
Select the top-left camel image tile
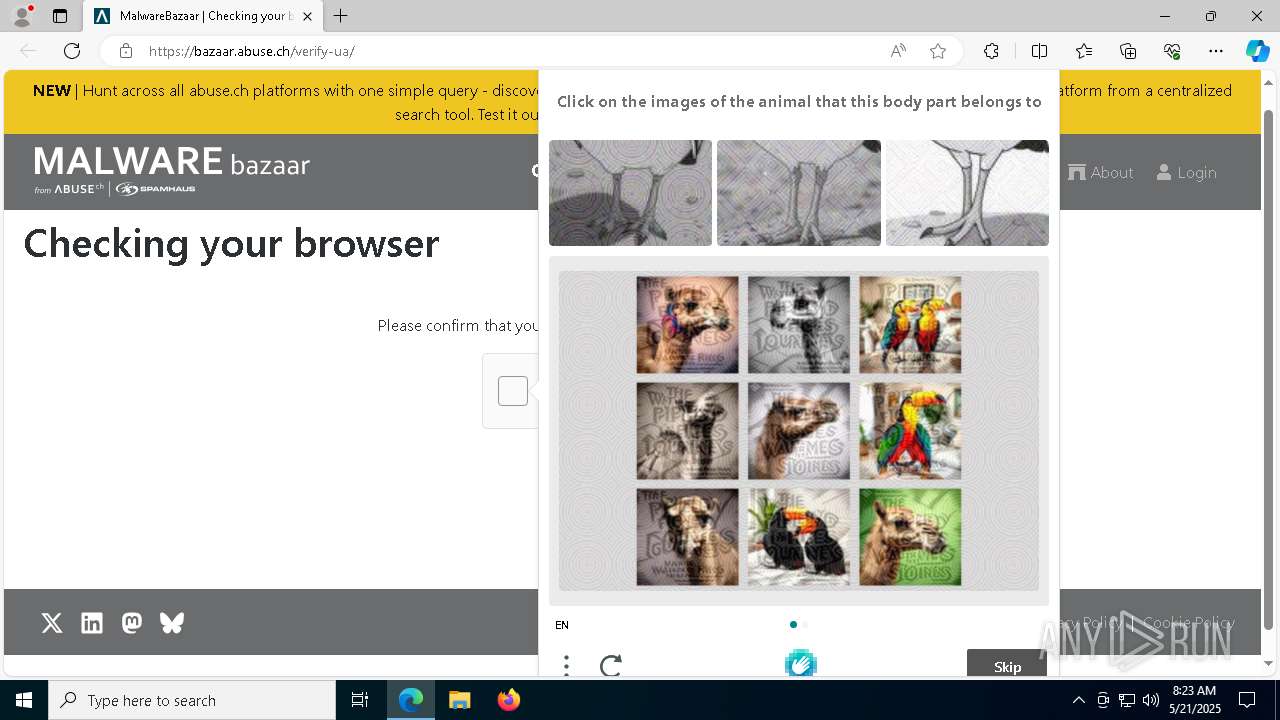pyautogui.click(x=687, y=325)
